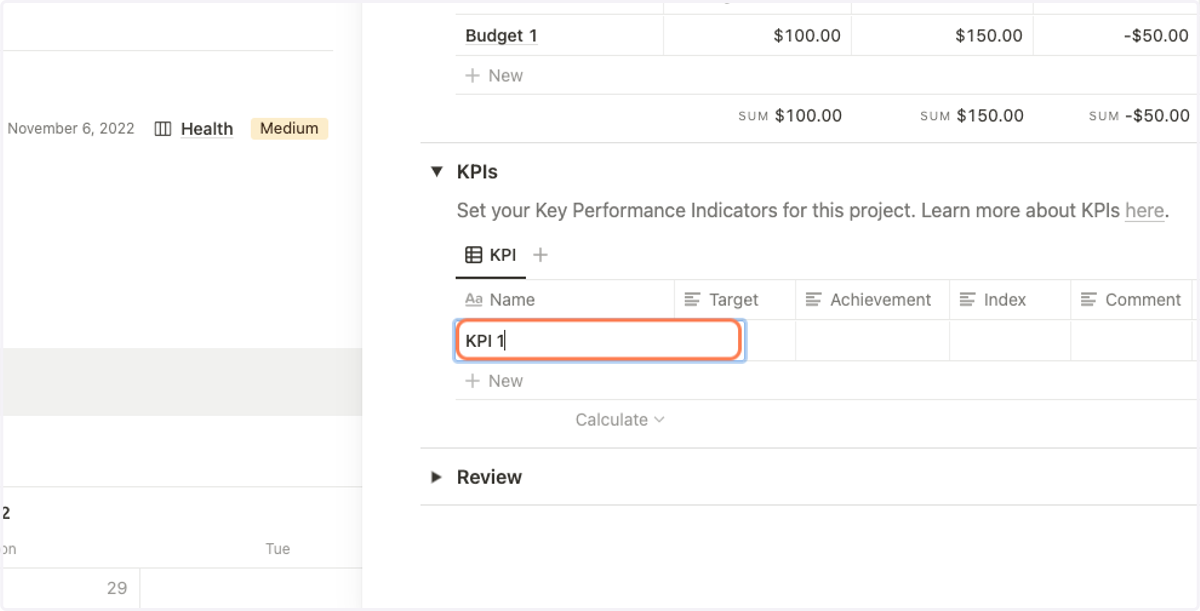Click the text-lines icon in the Target column header
This screenshot has height=611, width=1200.
692,300
